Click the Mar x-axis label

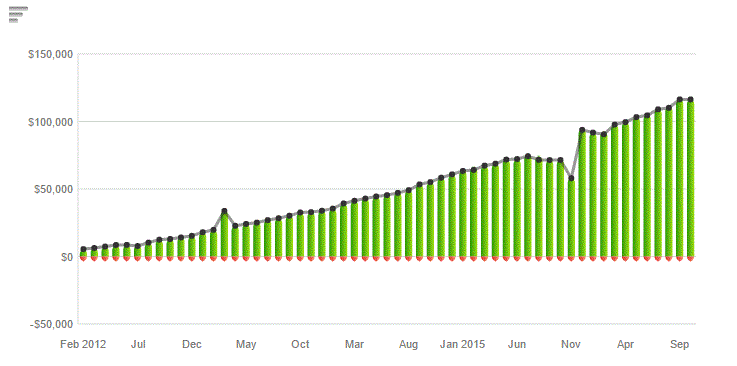click(x=354, y=344)
